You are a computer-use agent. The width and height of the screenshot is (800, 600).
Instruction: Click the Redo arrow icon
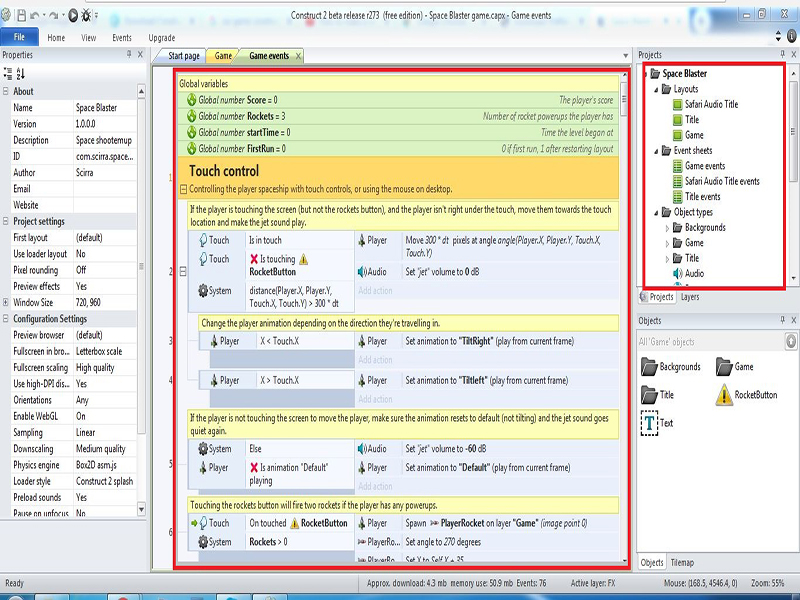coord(53,16)
